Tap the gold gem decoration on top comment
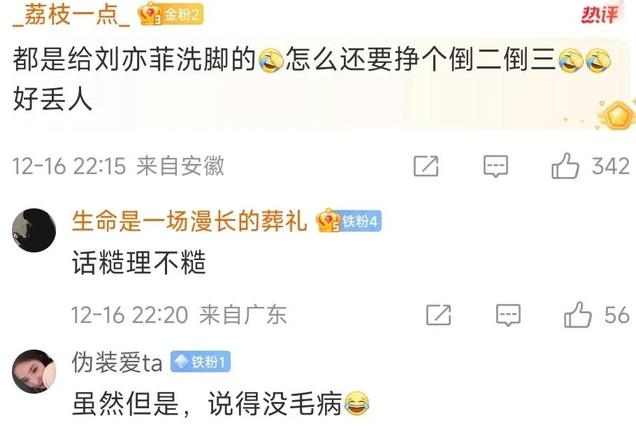 click(619, 116)
